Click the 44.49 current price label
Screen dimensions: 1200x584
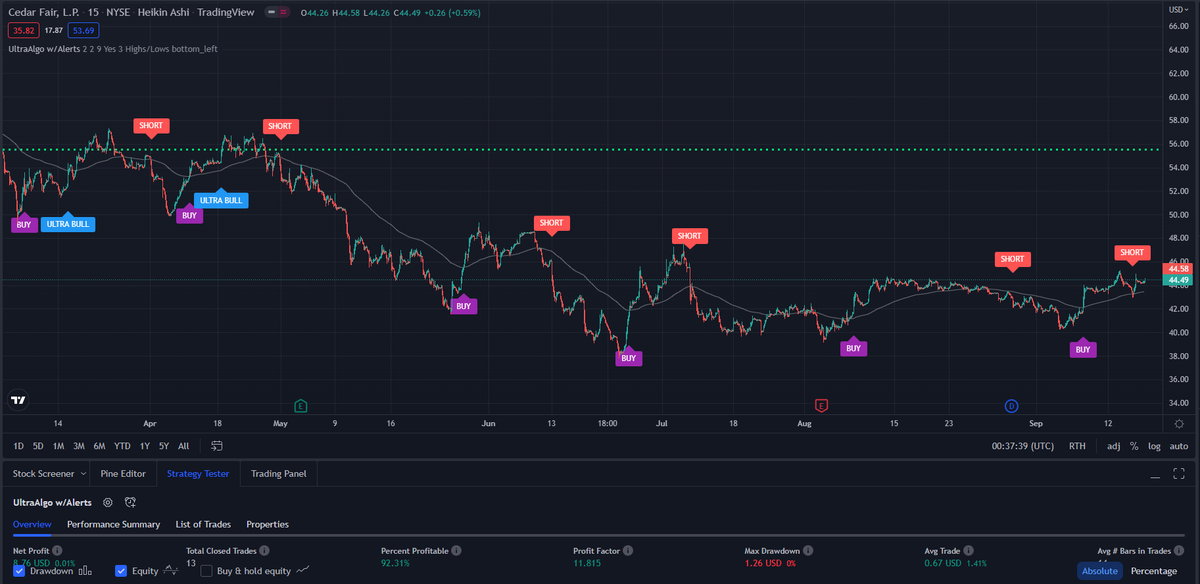click(x=1177, y=280)
